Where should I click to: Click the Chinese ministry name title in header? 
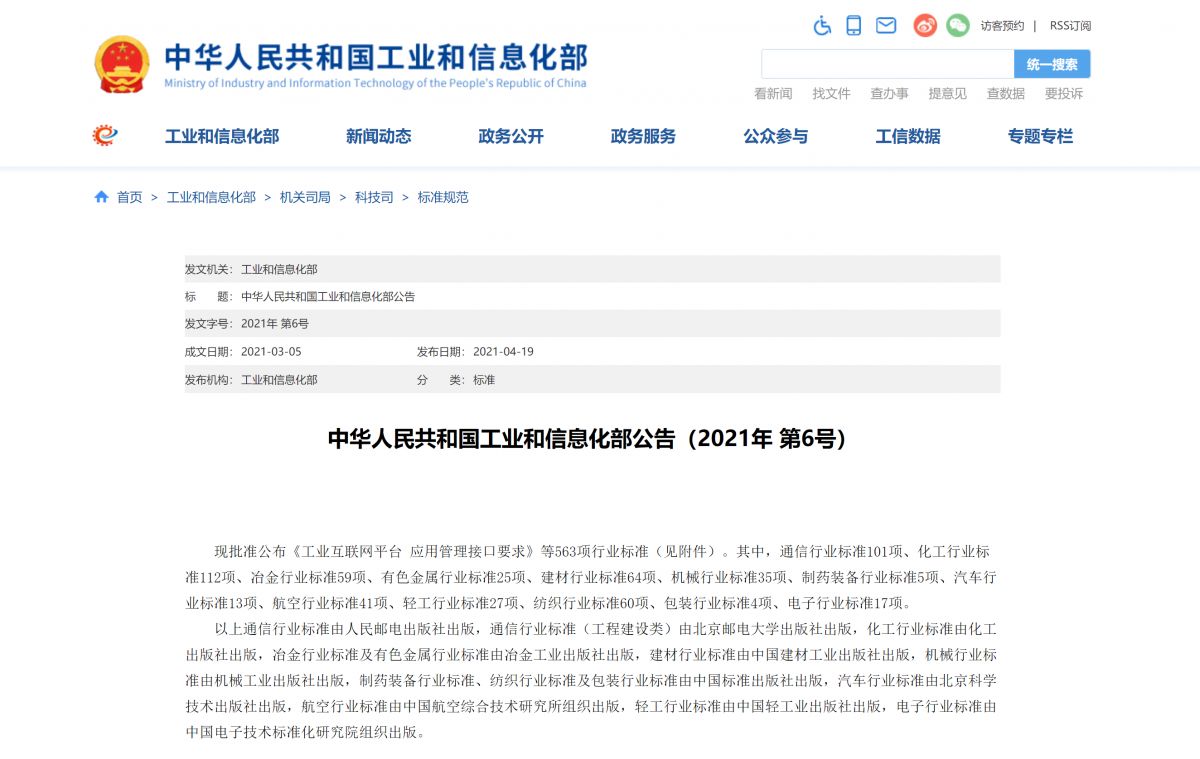coord(376,56)
